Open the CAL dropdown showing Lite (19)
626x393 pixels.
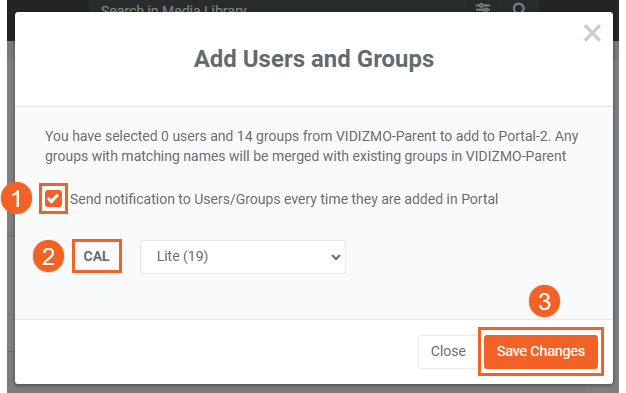tap(243, 257)
